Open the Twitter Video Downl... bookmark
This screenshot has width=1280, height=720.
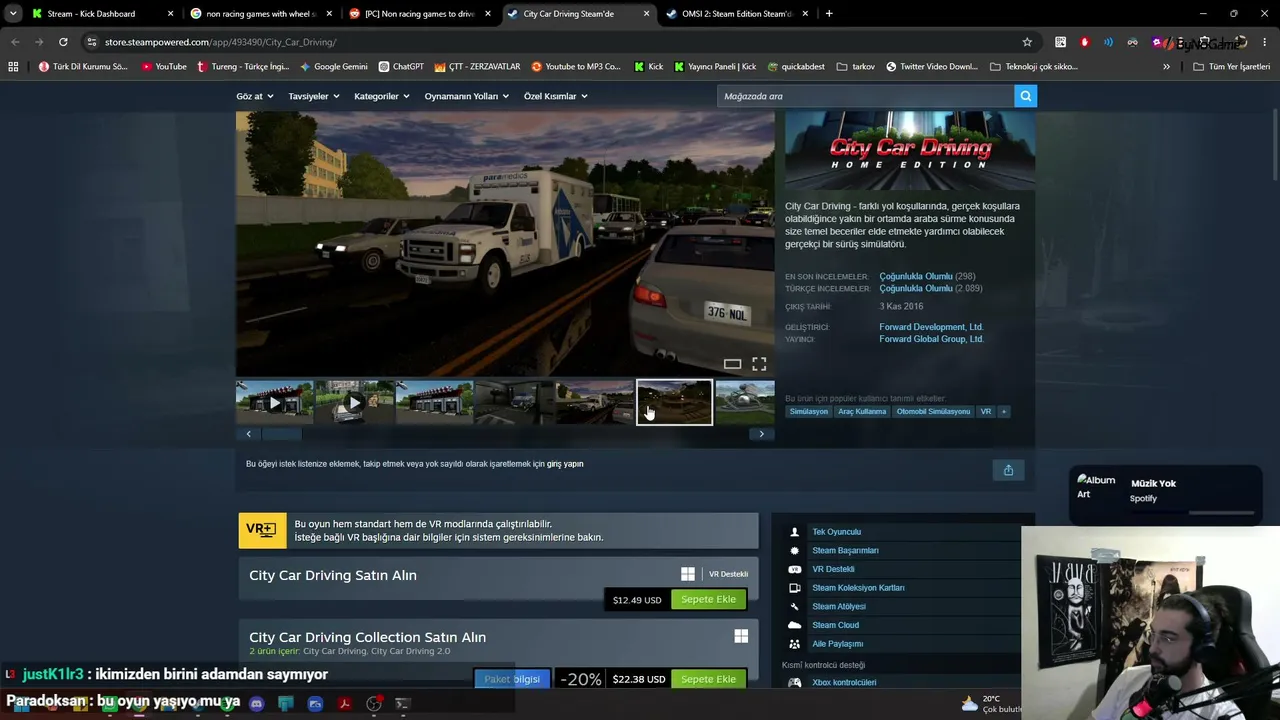pyautogui.click(x=932, y=67)
